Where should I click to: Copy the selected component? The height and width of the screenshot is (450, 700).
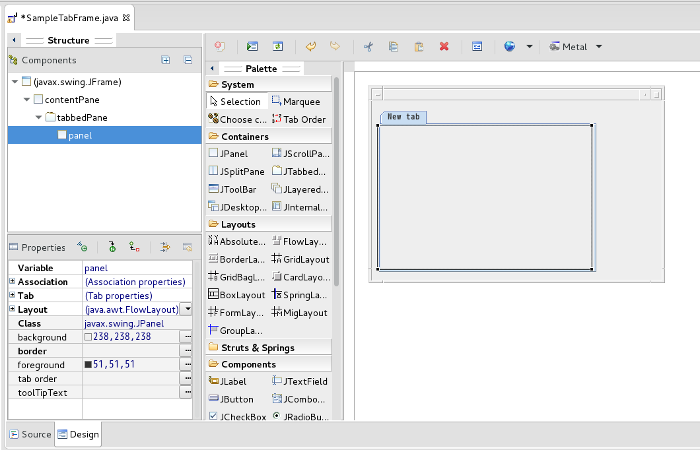click(393, 46)
